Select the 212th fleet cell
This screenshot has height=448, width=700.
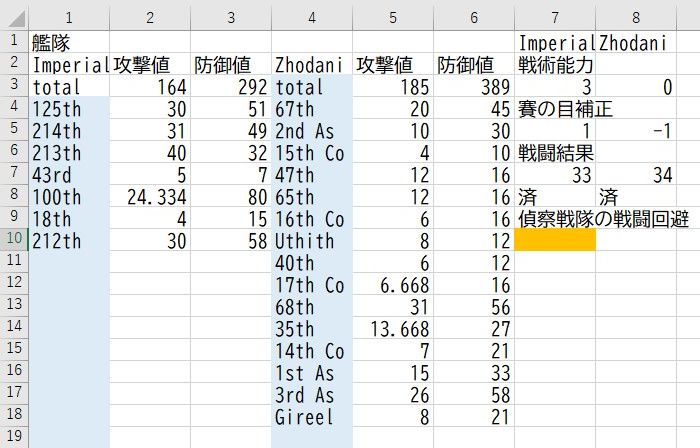69,240
